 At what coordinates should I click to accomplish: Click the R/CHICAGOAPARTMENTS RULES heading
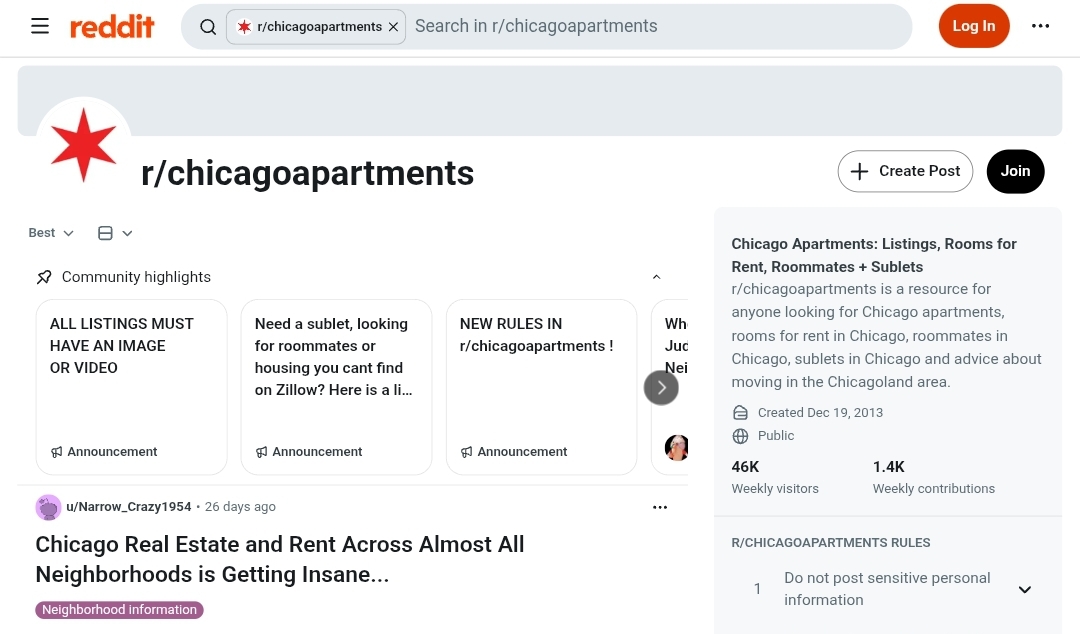pyautogui.click(x=831, y=543)
